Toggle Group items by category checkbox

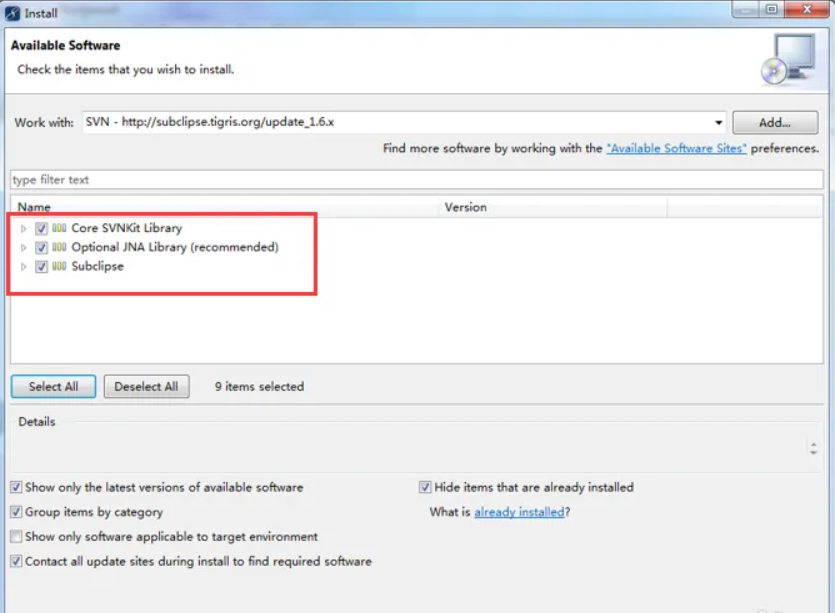17,512
